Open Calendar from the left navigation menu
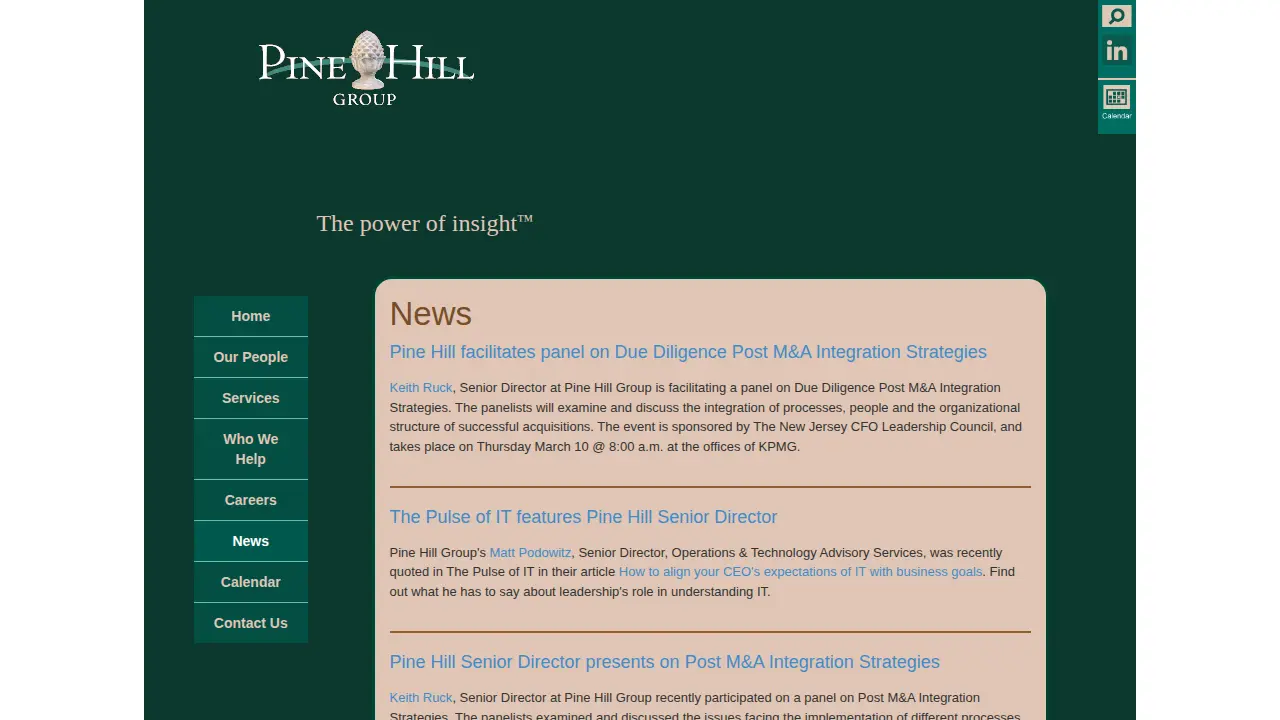This screenshot has width=1280, height=720. coord(251,582)
